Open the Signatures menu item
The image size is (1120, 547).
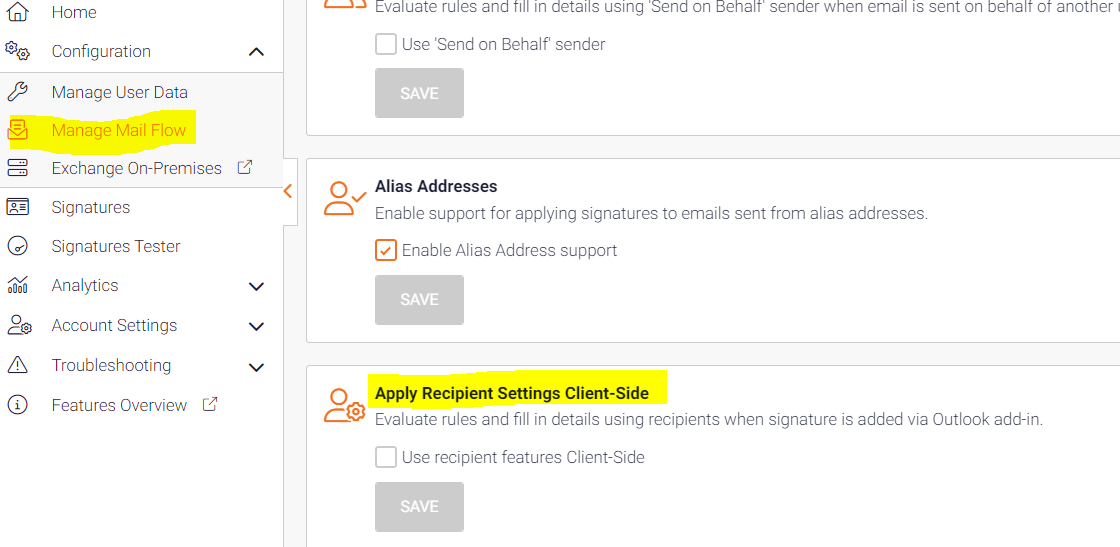(91, 207)
